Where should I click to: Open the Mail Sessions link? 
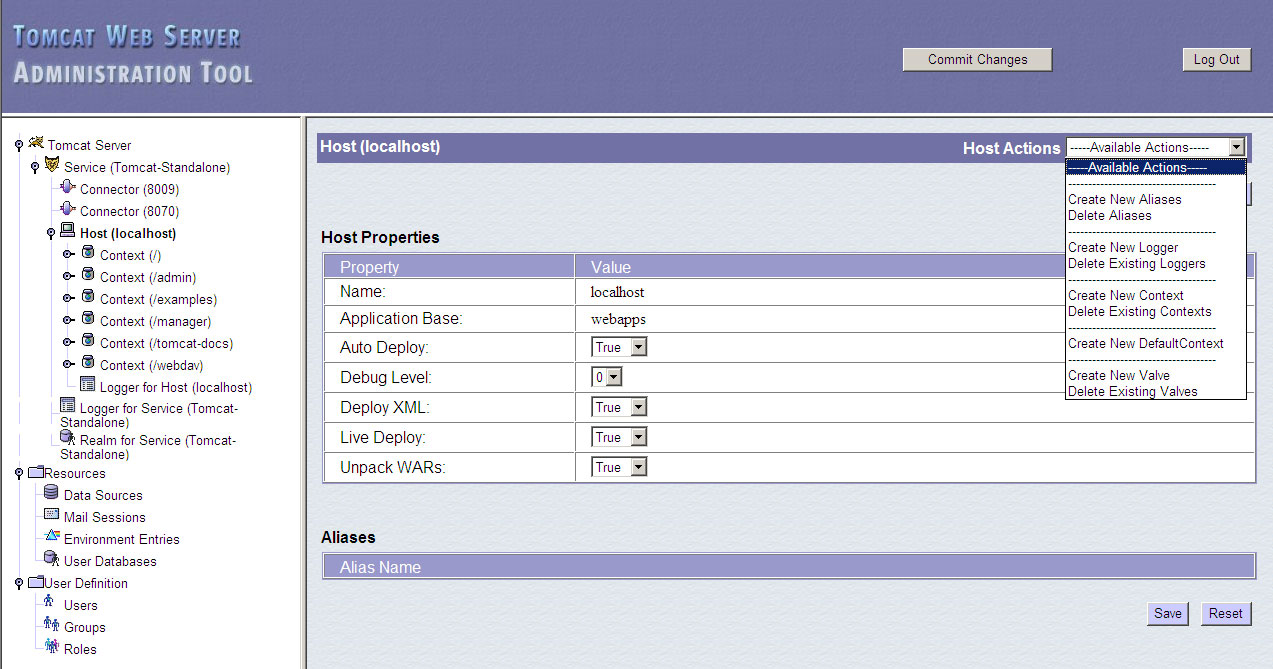[x=105, y=517]
